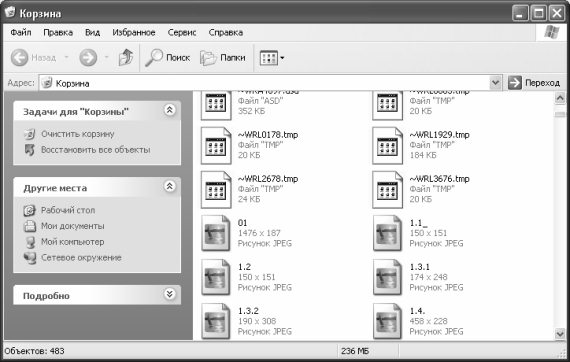
Task: Open Мои документы link
Action: (73, 226)
